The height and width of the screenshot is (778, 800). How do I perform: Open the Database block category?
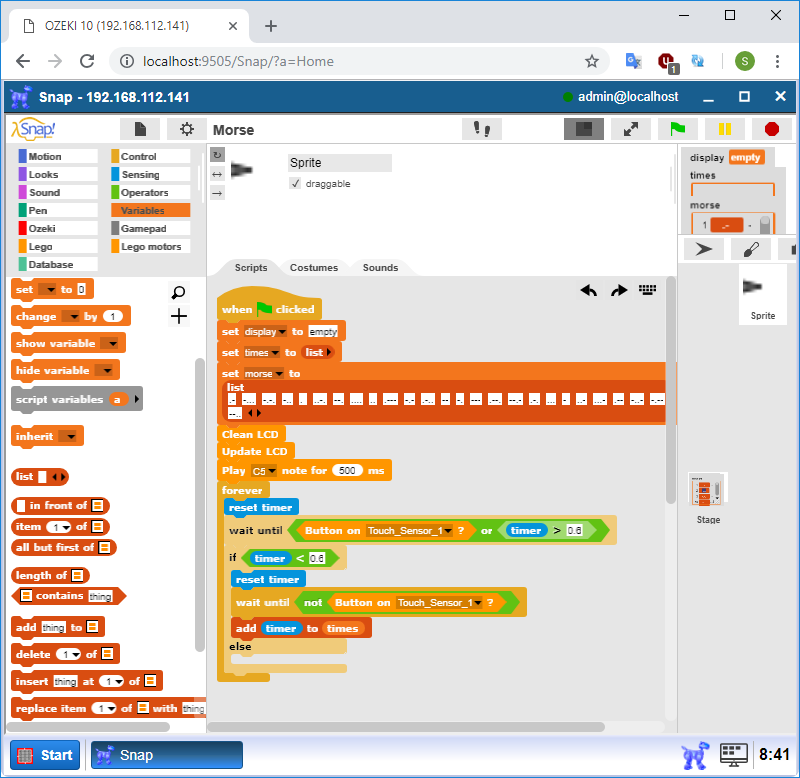[x=57, y=264]
